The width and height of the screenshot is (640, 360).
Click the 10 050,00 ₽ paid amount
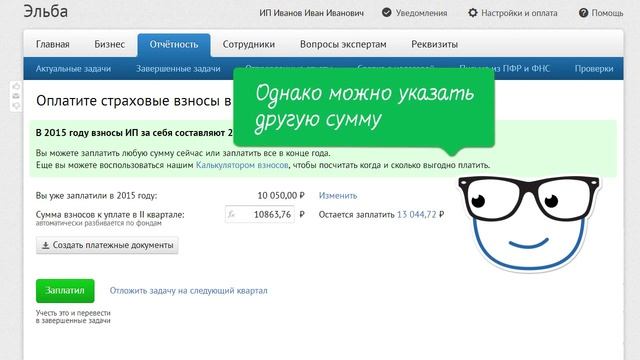point(281,196)
